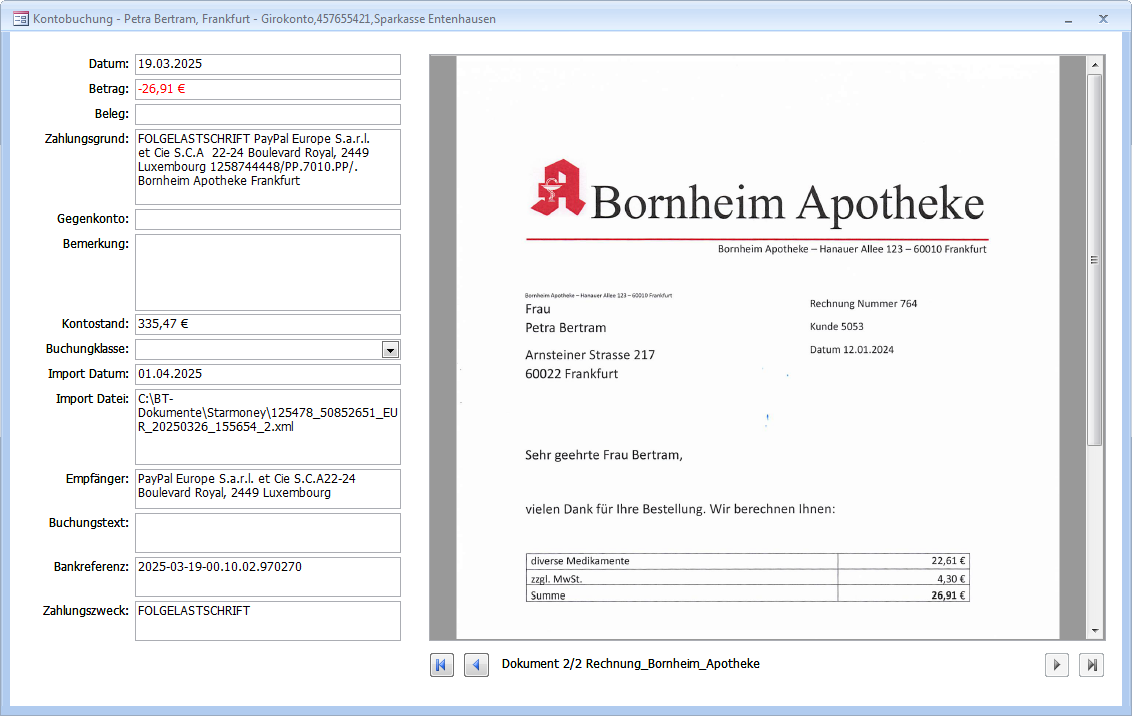Open the Buchungklasse dropdown arrow
This screenshot has width=1132, height=716.
tap(391, 350)
